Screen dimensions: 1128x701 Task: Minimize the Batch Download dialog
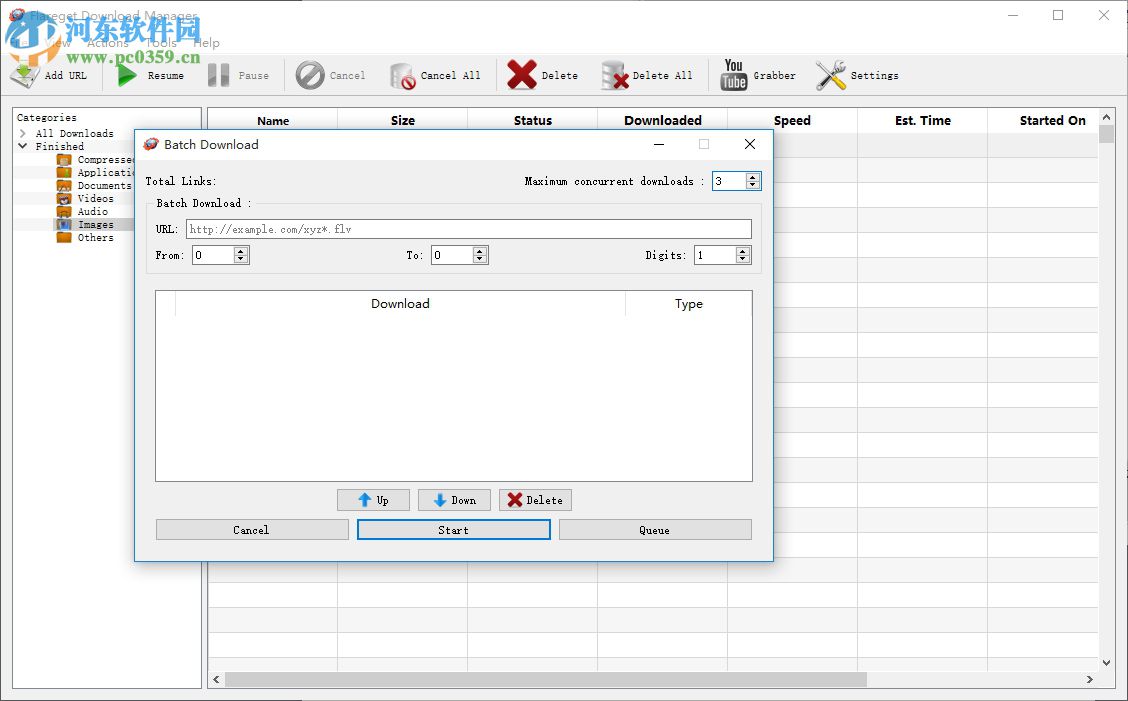[x=658, y=144]
